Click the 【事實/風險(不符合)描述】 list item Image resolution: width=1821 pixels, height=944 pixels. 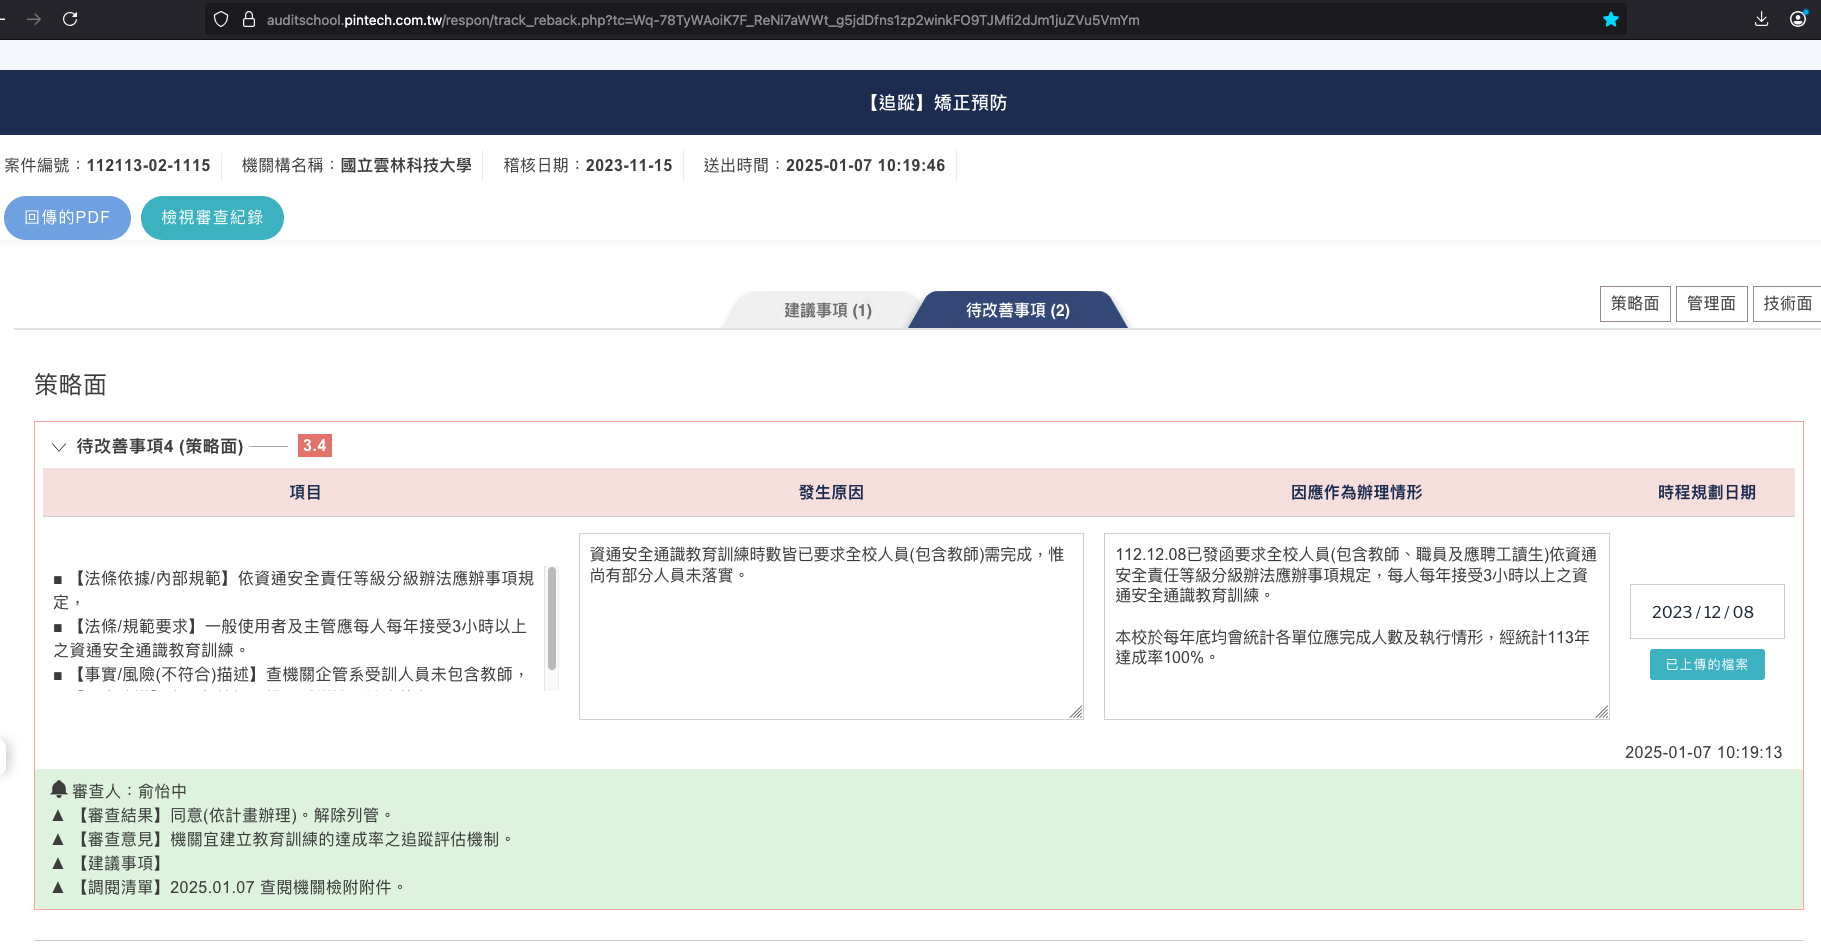pyautogui.click(x=290, y=674)
